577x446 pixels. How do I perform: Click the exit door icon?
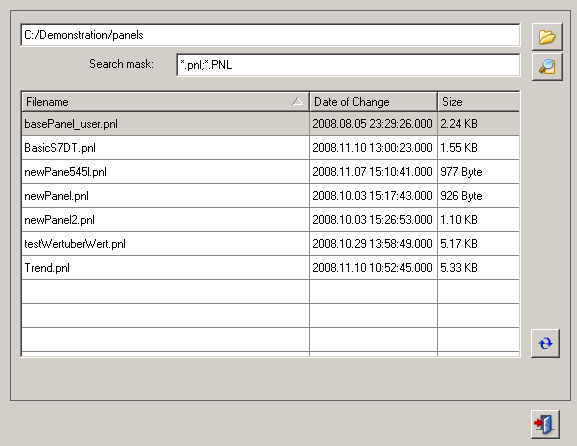545,424
